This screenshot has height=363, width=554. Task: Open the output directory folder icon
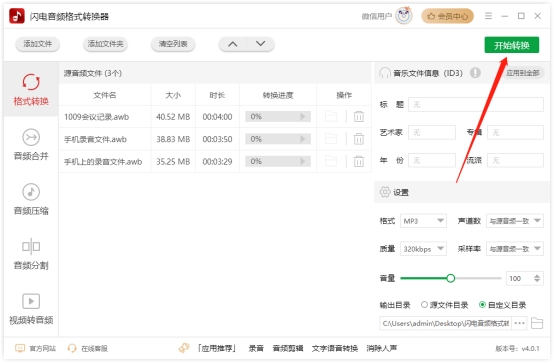(537, 323)
